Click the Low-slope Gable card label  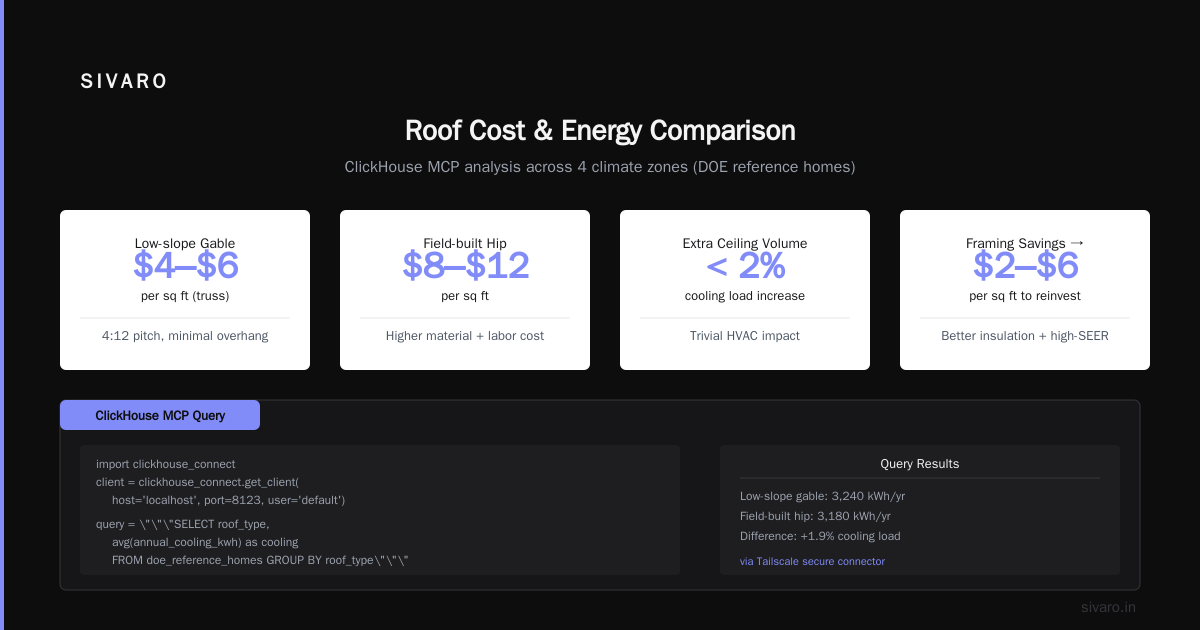click(x=185, y=243)
